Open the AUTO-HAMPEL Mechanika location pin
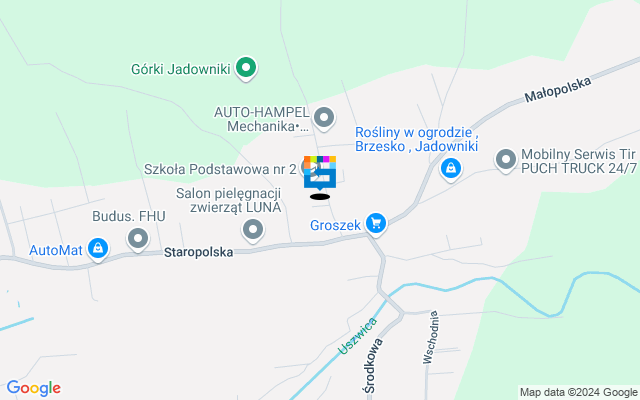The height and width of the screenshot is (400, 640). [324, 118]
